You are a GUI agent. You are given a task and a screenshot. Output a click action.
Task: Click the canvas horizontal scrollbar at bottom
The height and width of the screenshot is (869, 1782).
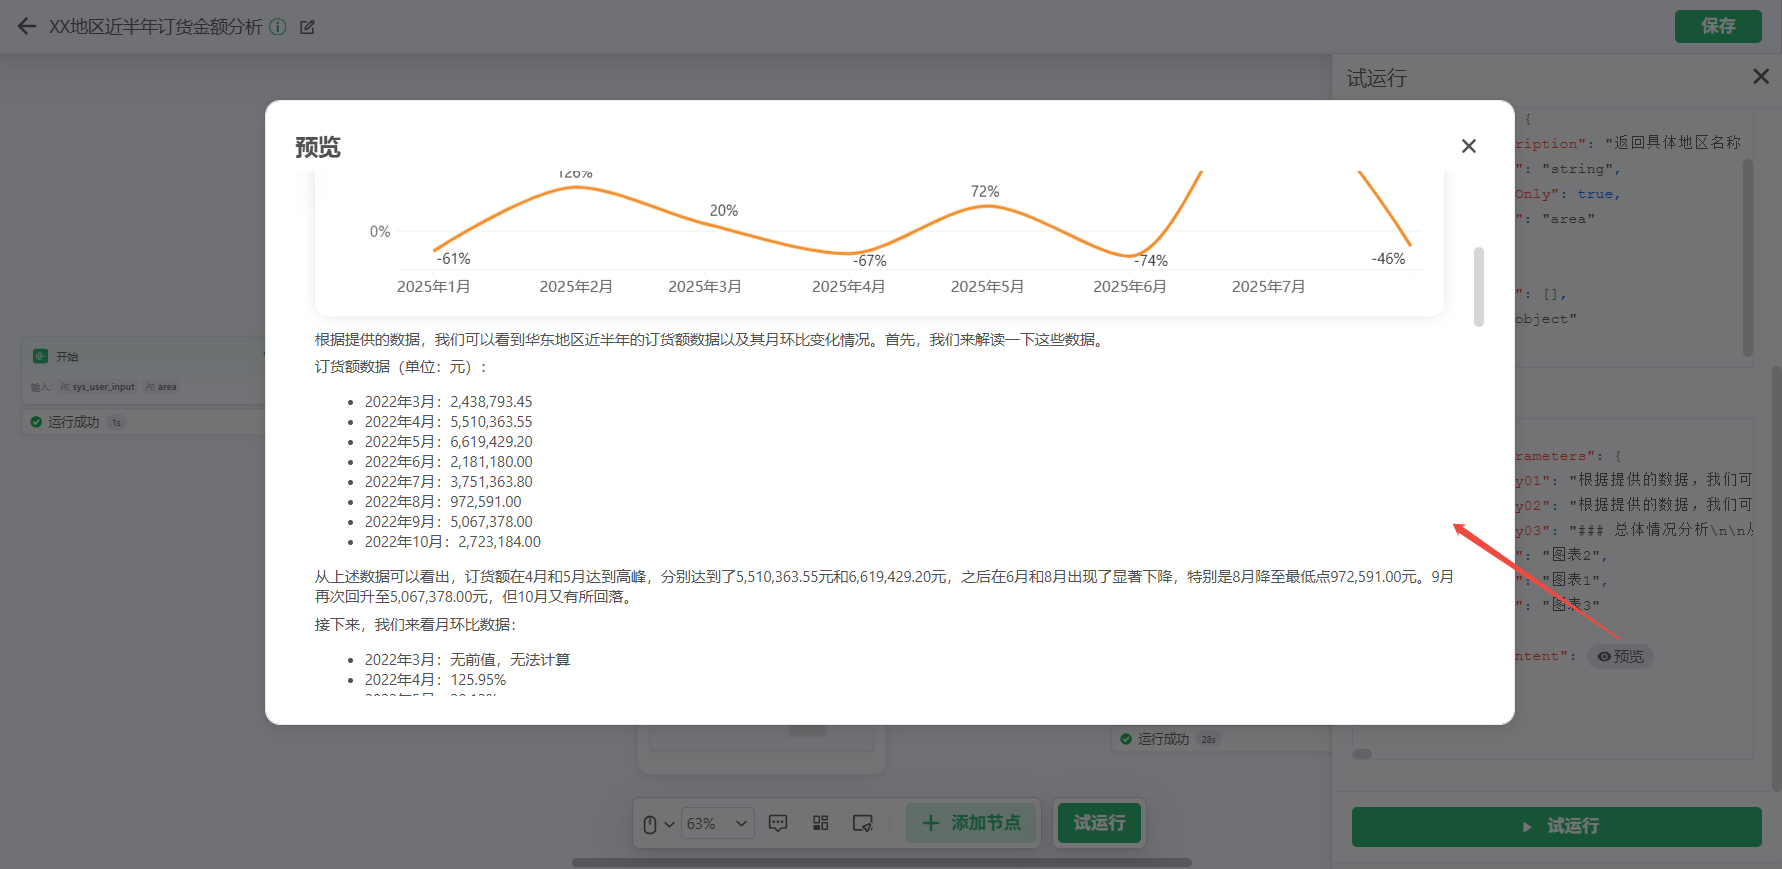(x=881, y=862)
